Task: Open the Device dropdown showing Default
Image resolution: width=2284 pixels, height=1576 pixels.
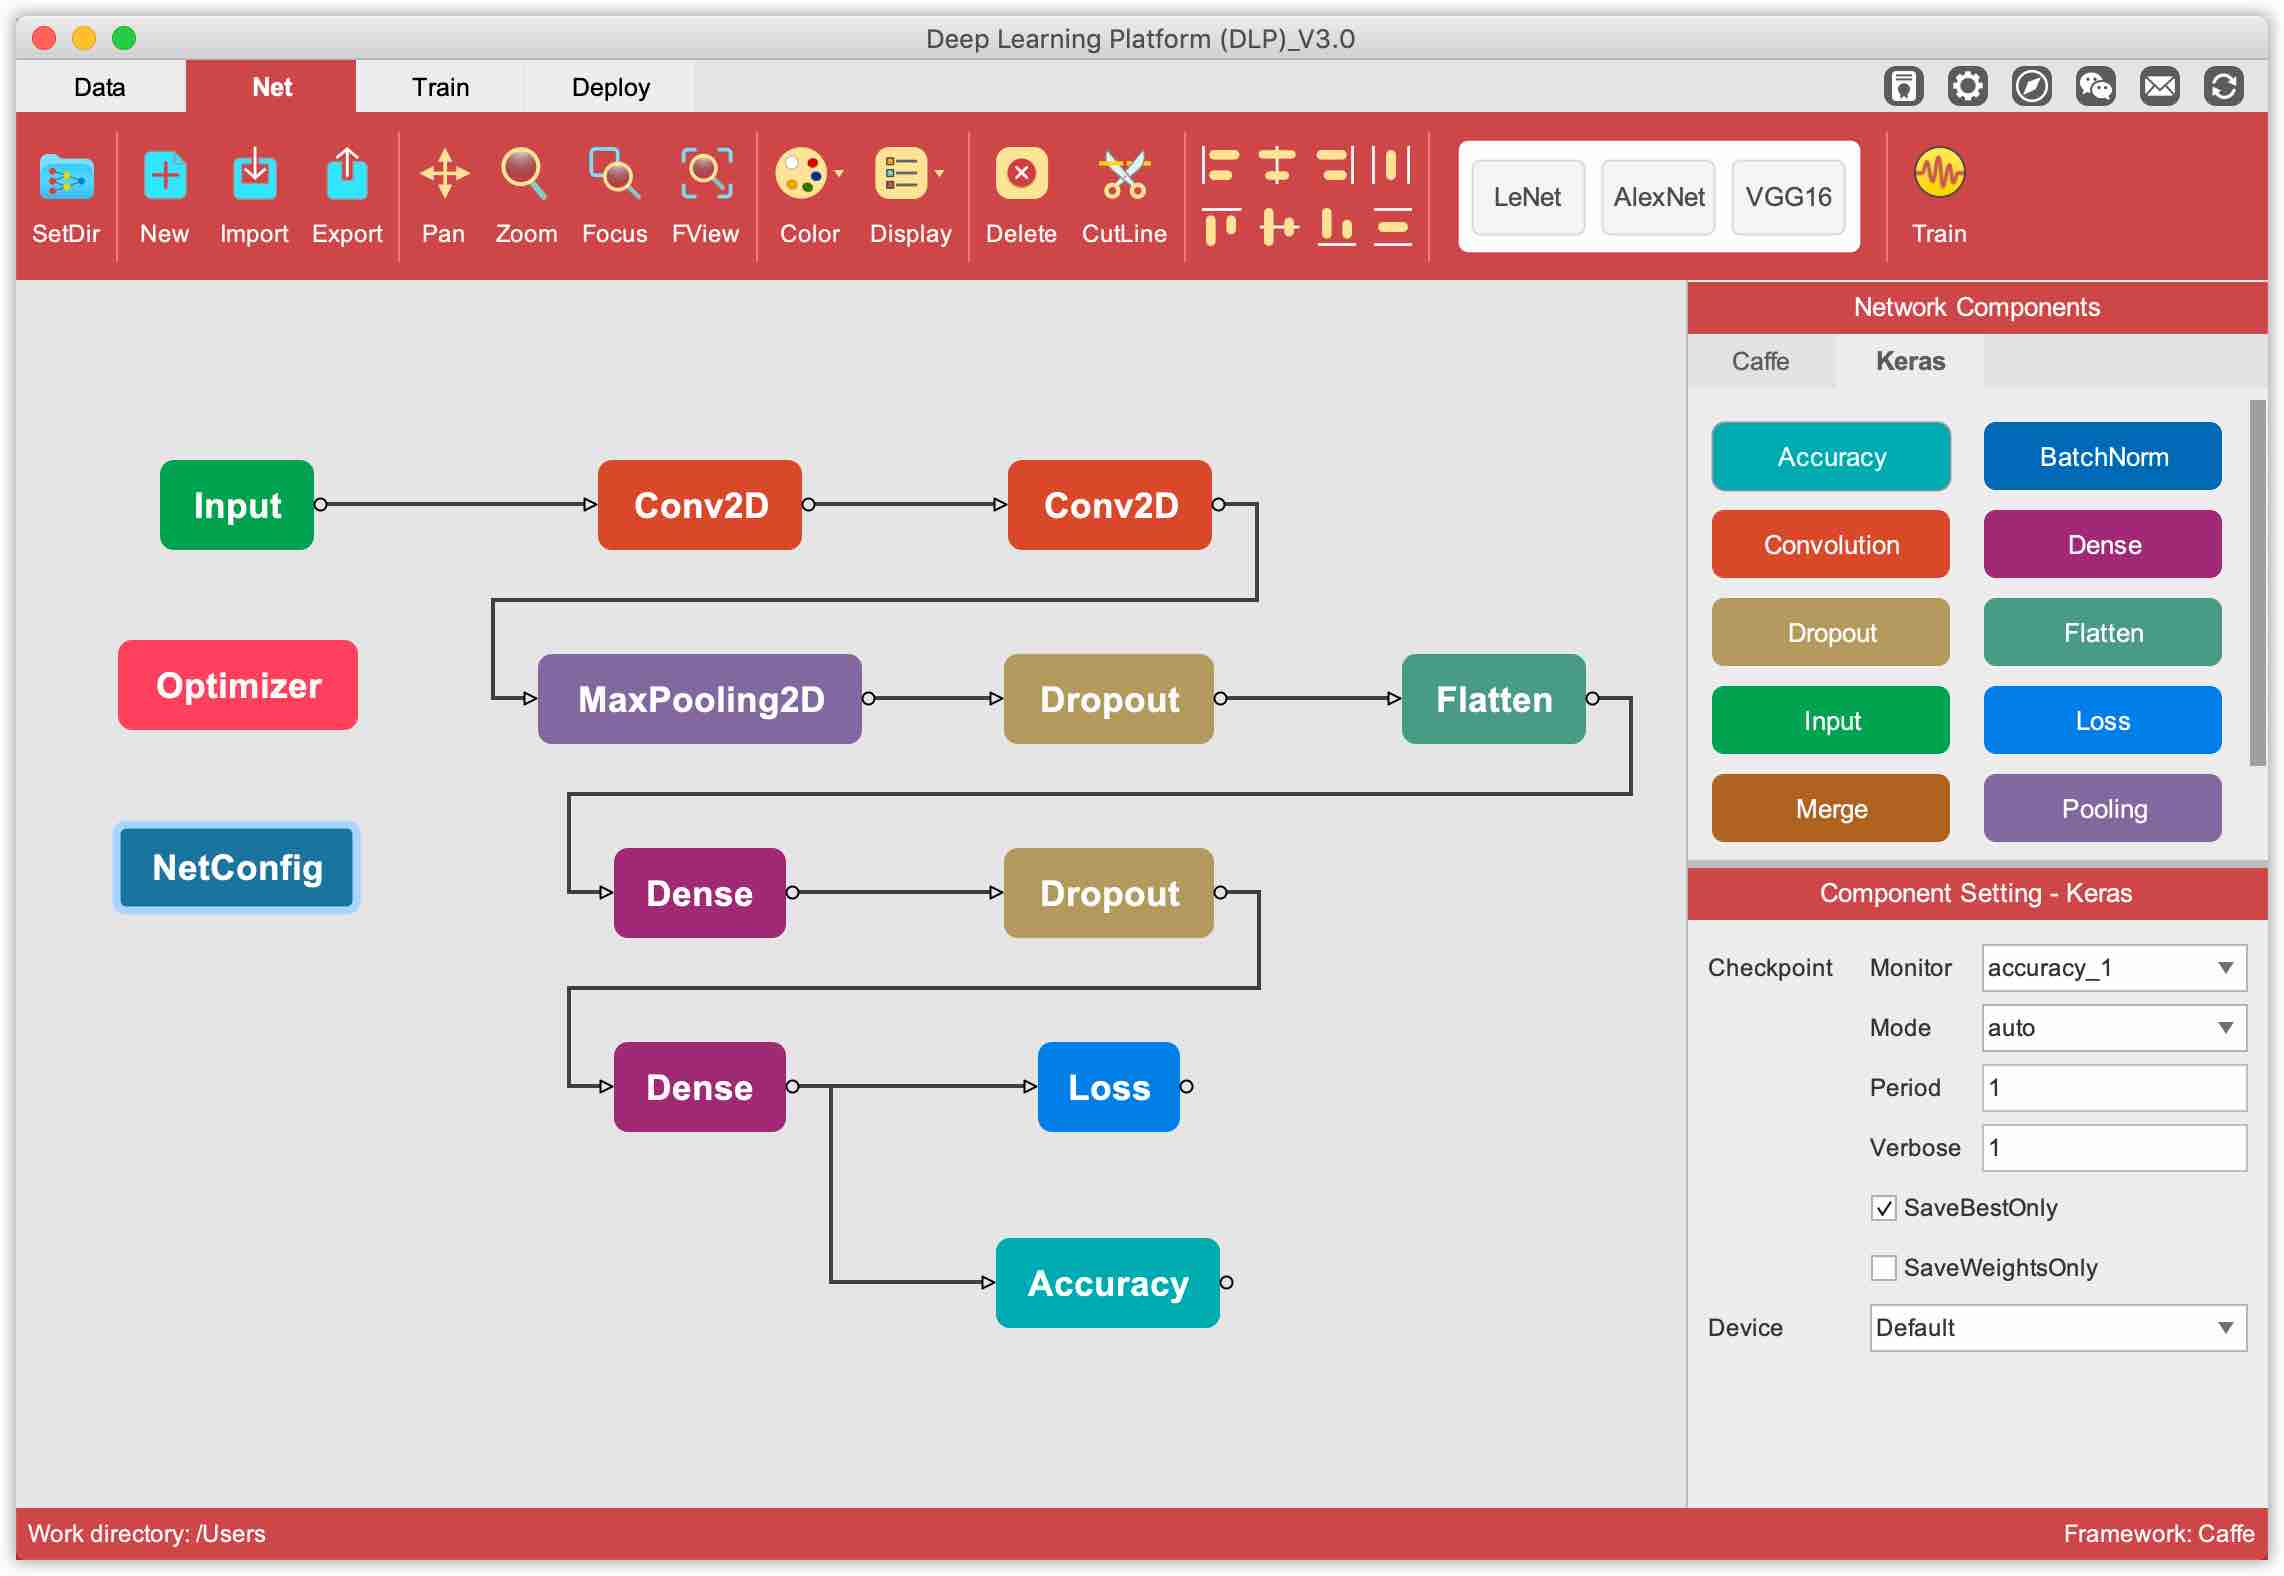Action: pyautogui.click(x=2057, y=1328)
